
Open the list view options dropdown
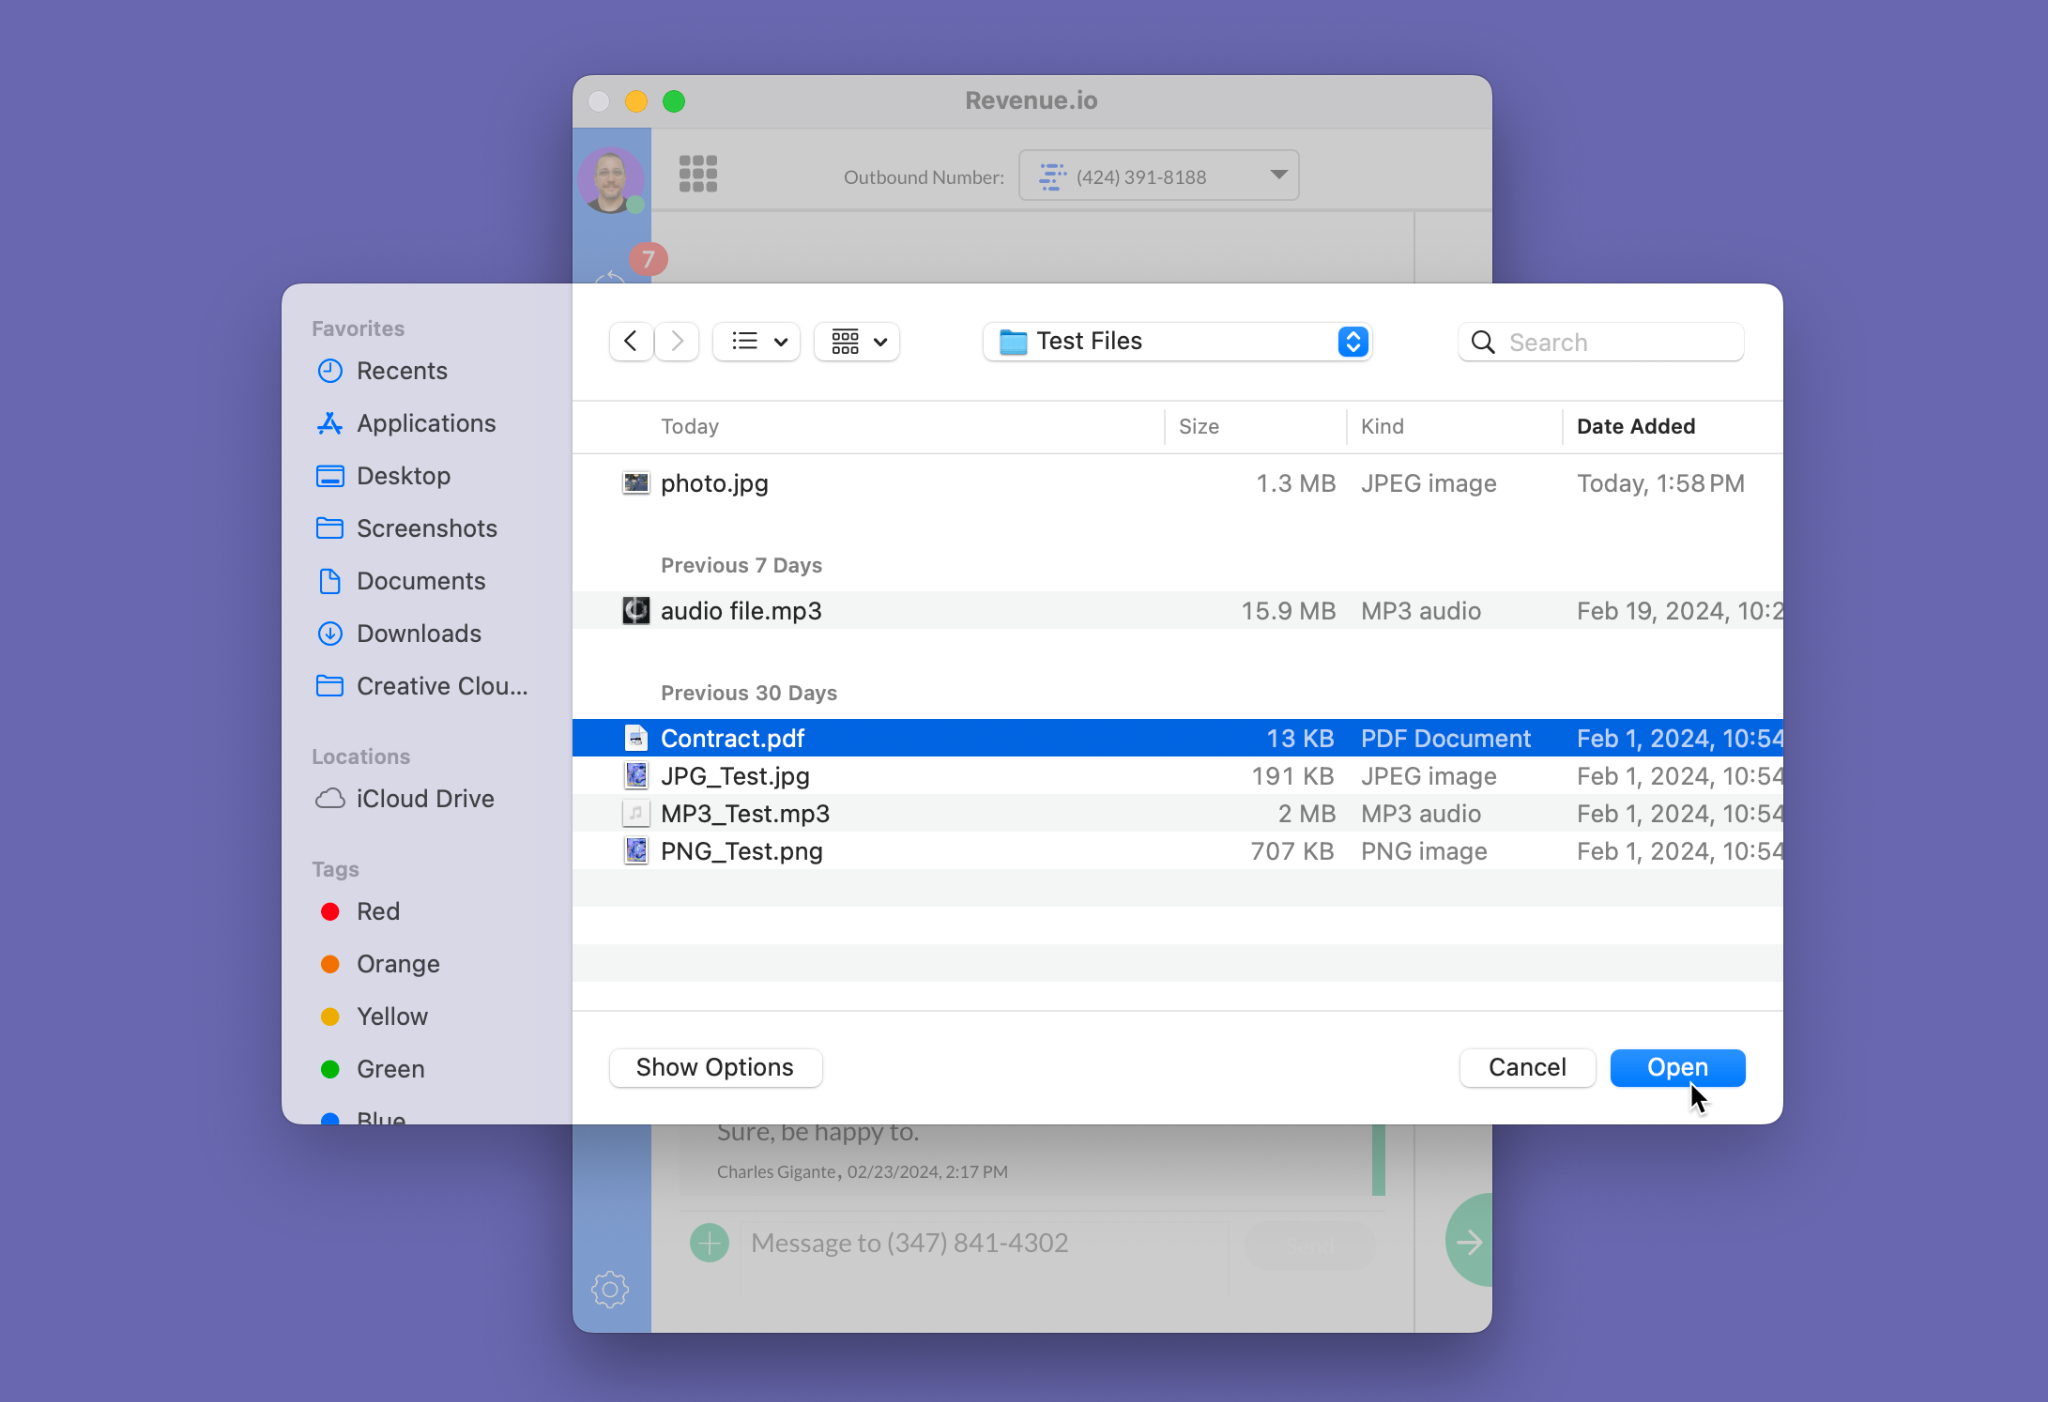pos(757,342)
